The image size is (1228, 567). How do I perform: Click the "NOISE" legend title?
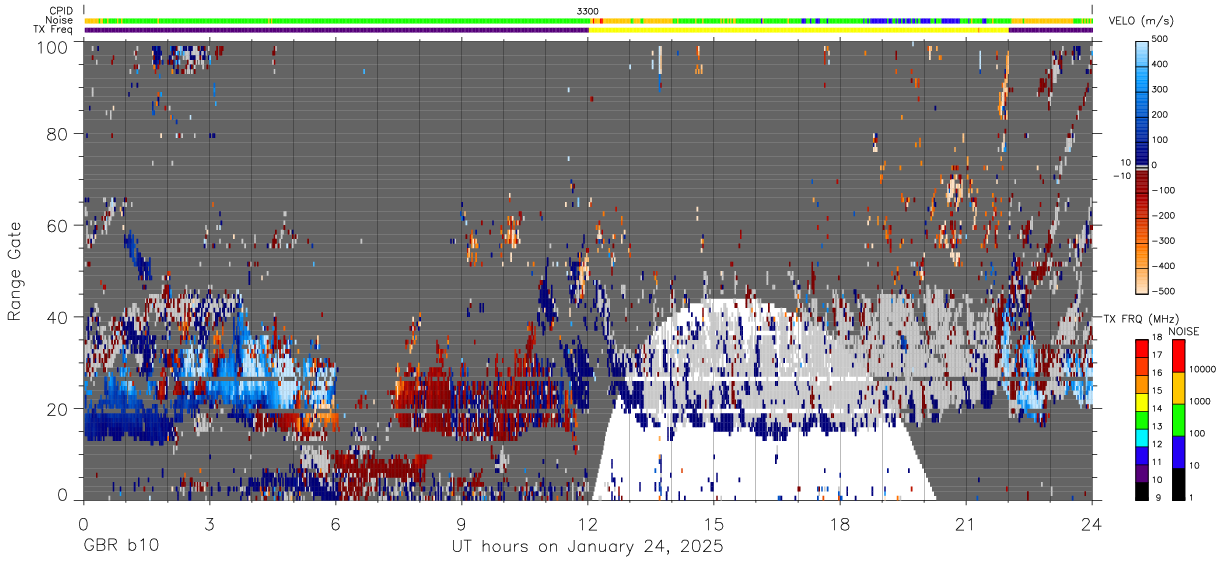pyautogui.click(x=1184, y=331)
